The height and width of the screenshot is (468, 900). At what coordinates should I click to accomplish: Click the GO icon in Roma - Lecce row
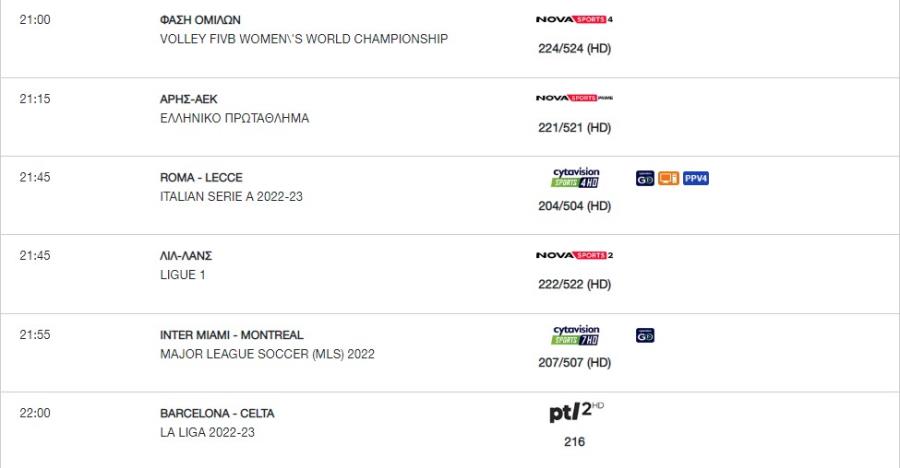(x=645, y=178)
